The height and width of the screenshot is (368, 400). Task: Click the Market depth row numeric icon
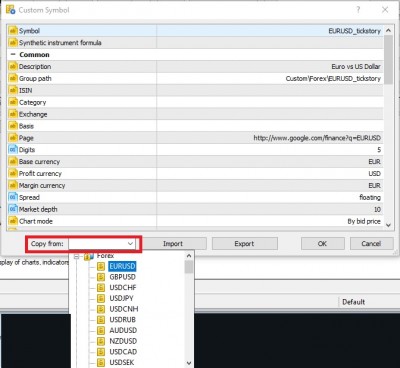(13, 209)
